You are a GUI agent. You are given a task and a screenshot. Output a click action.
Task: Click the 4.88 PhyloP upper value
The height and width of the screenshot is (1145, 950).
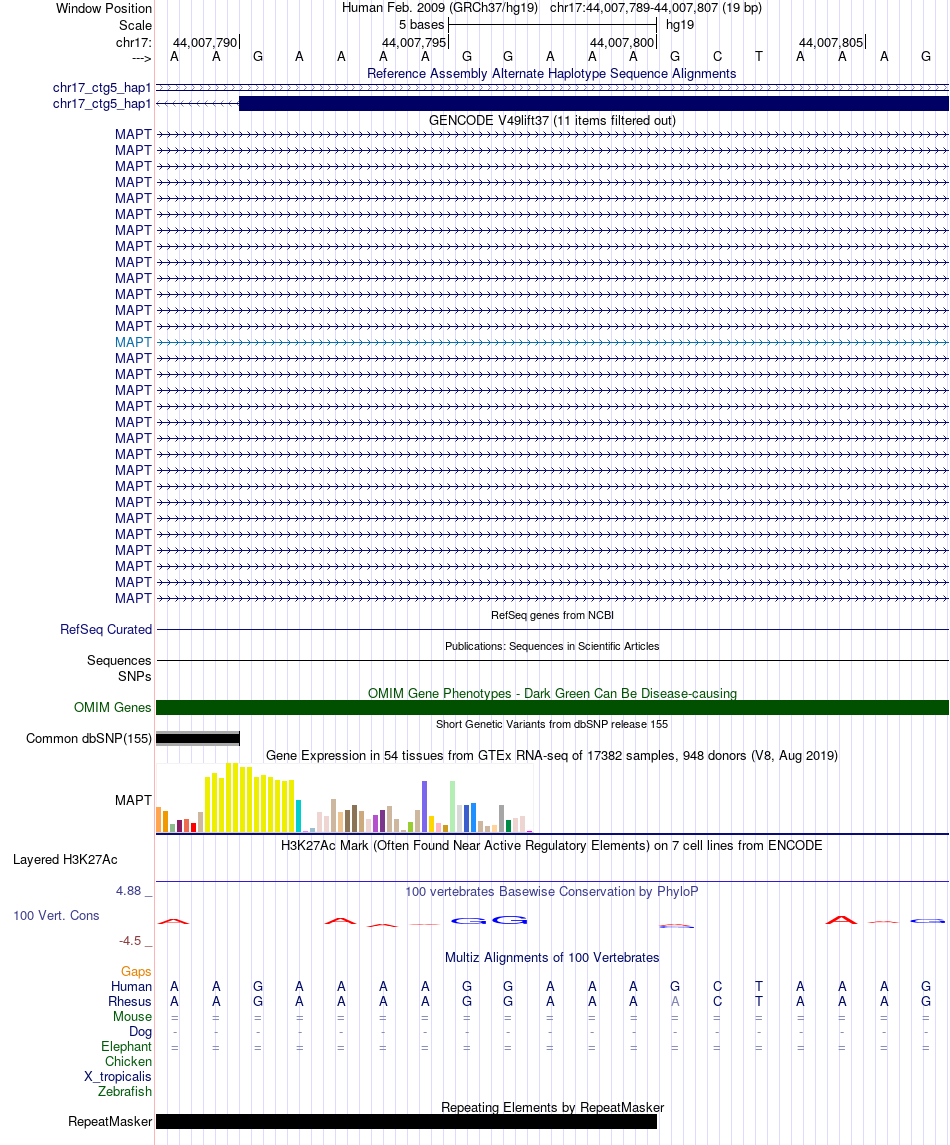(x=129, y=891)
